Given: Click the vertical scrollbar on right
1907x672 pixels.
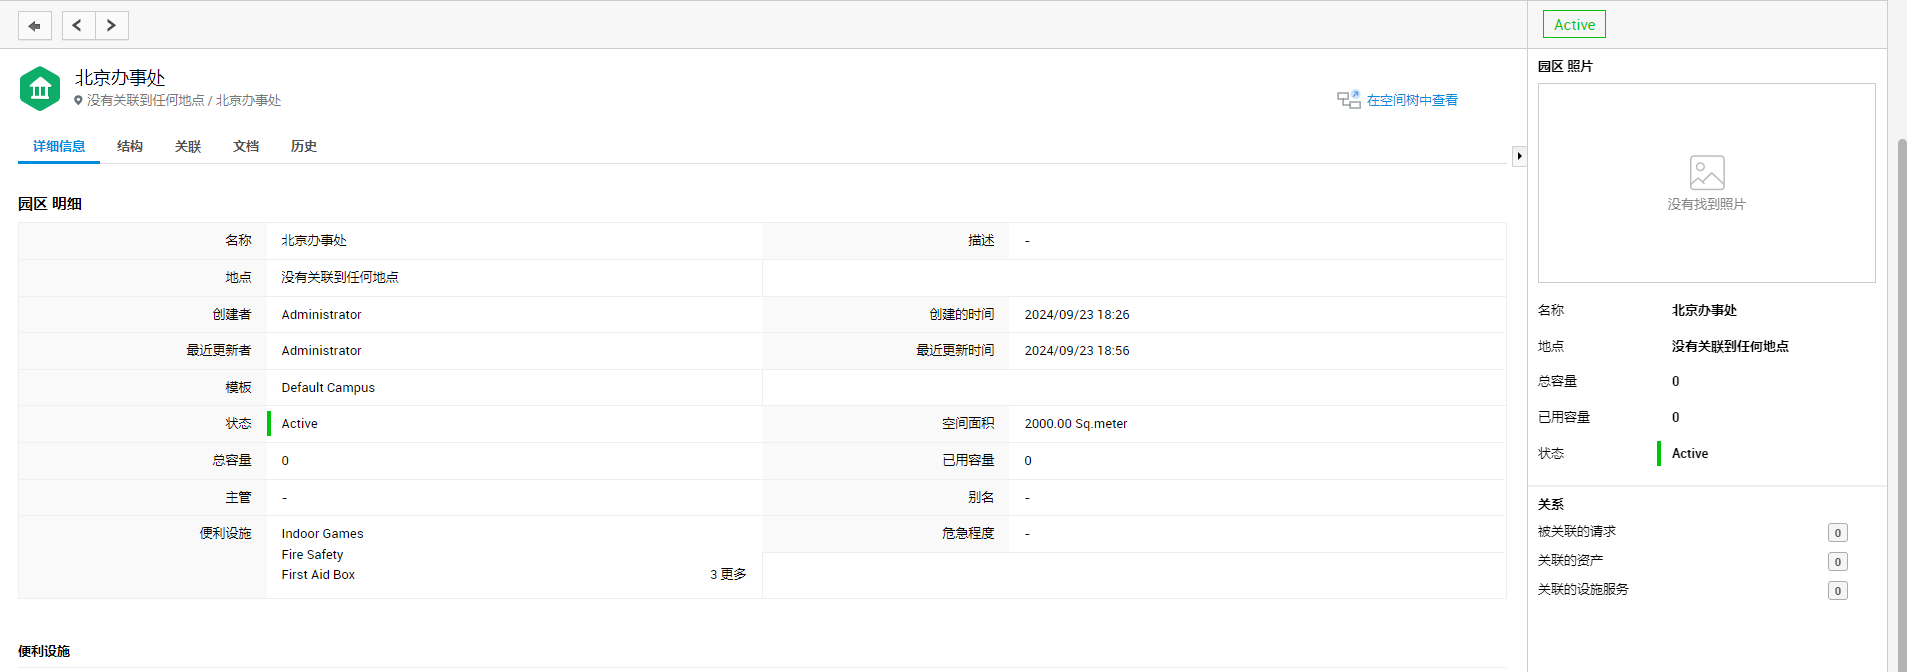Looking at the screenshot, I should coord(1901,400).
